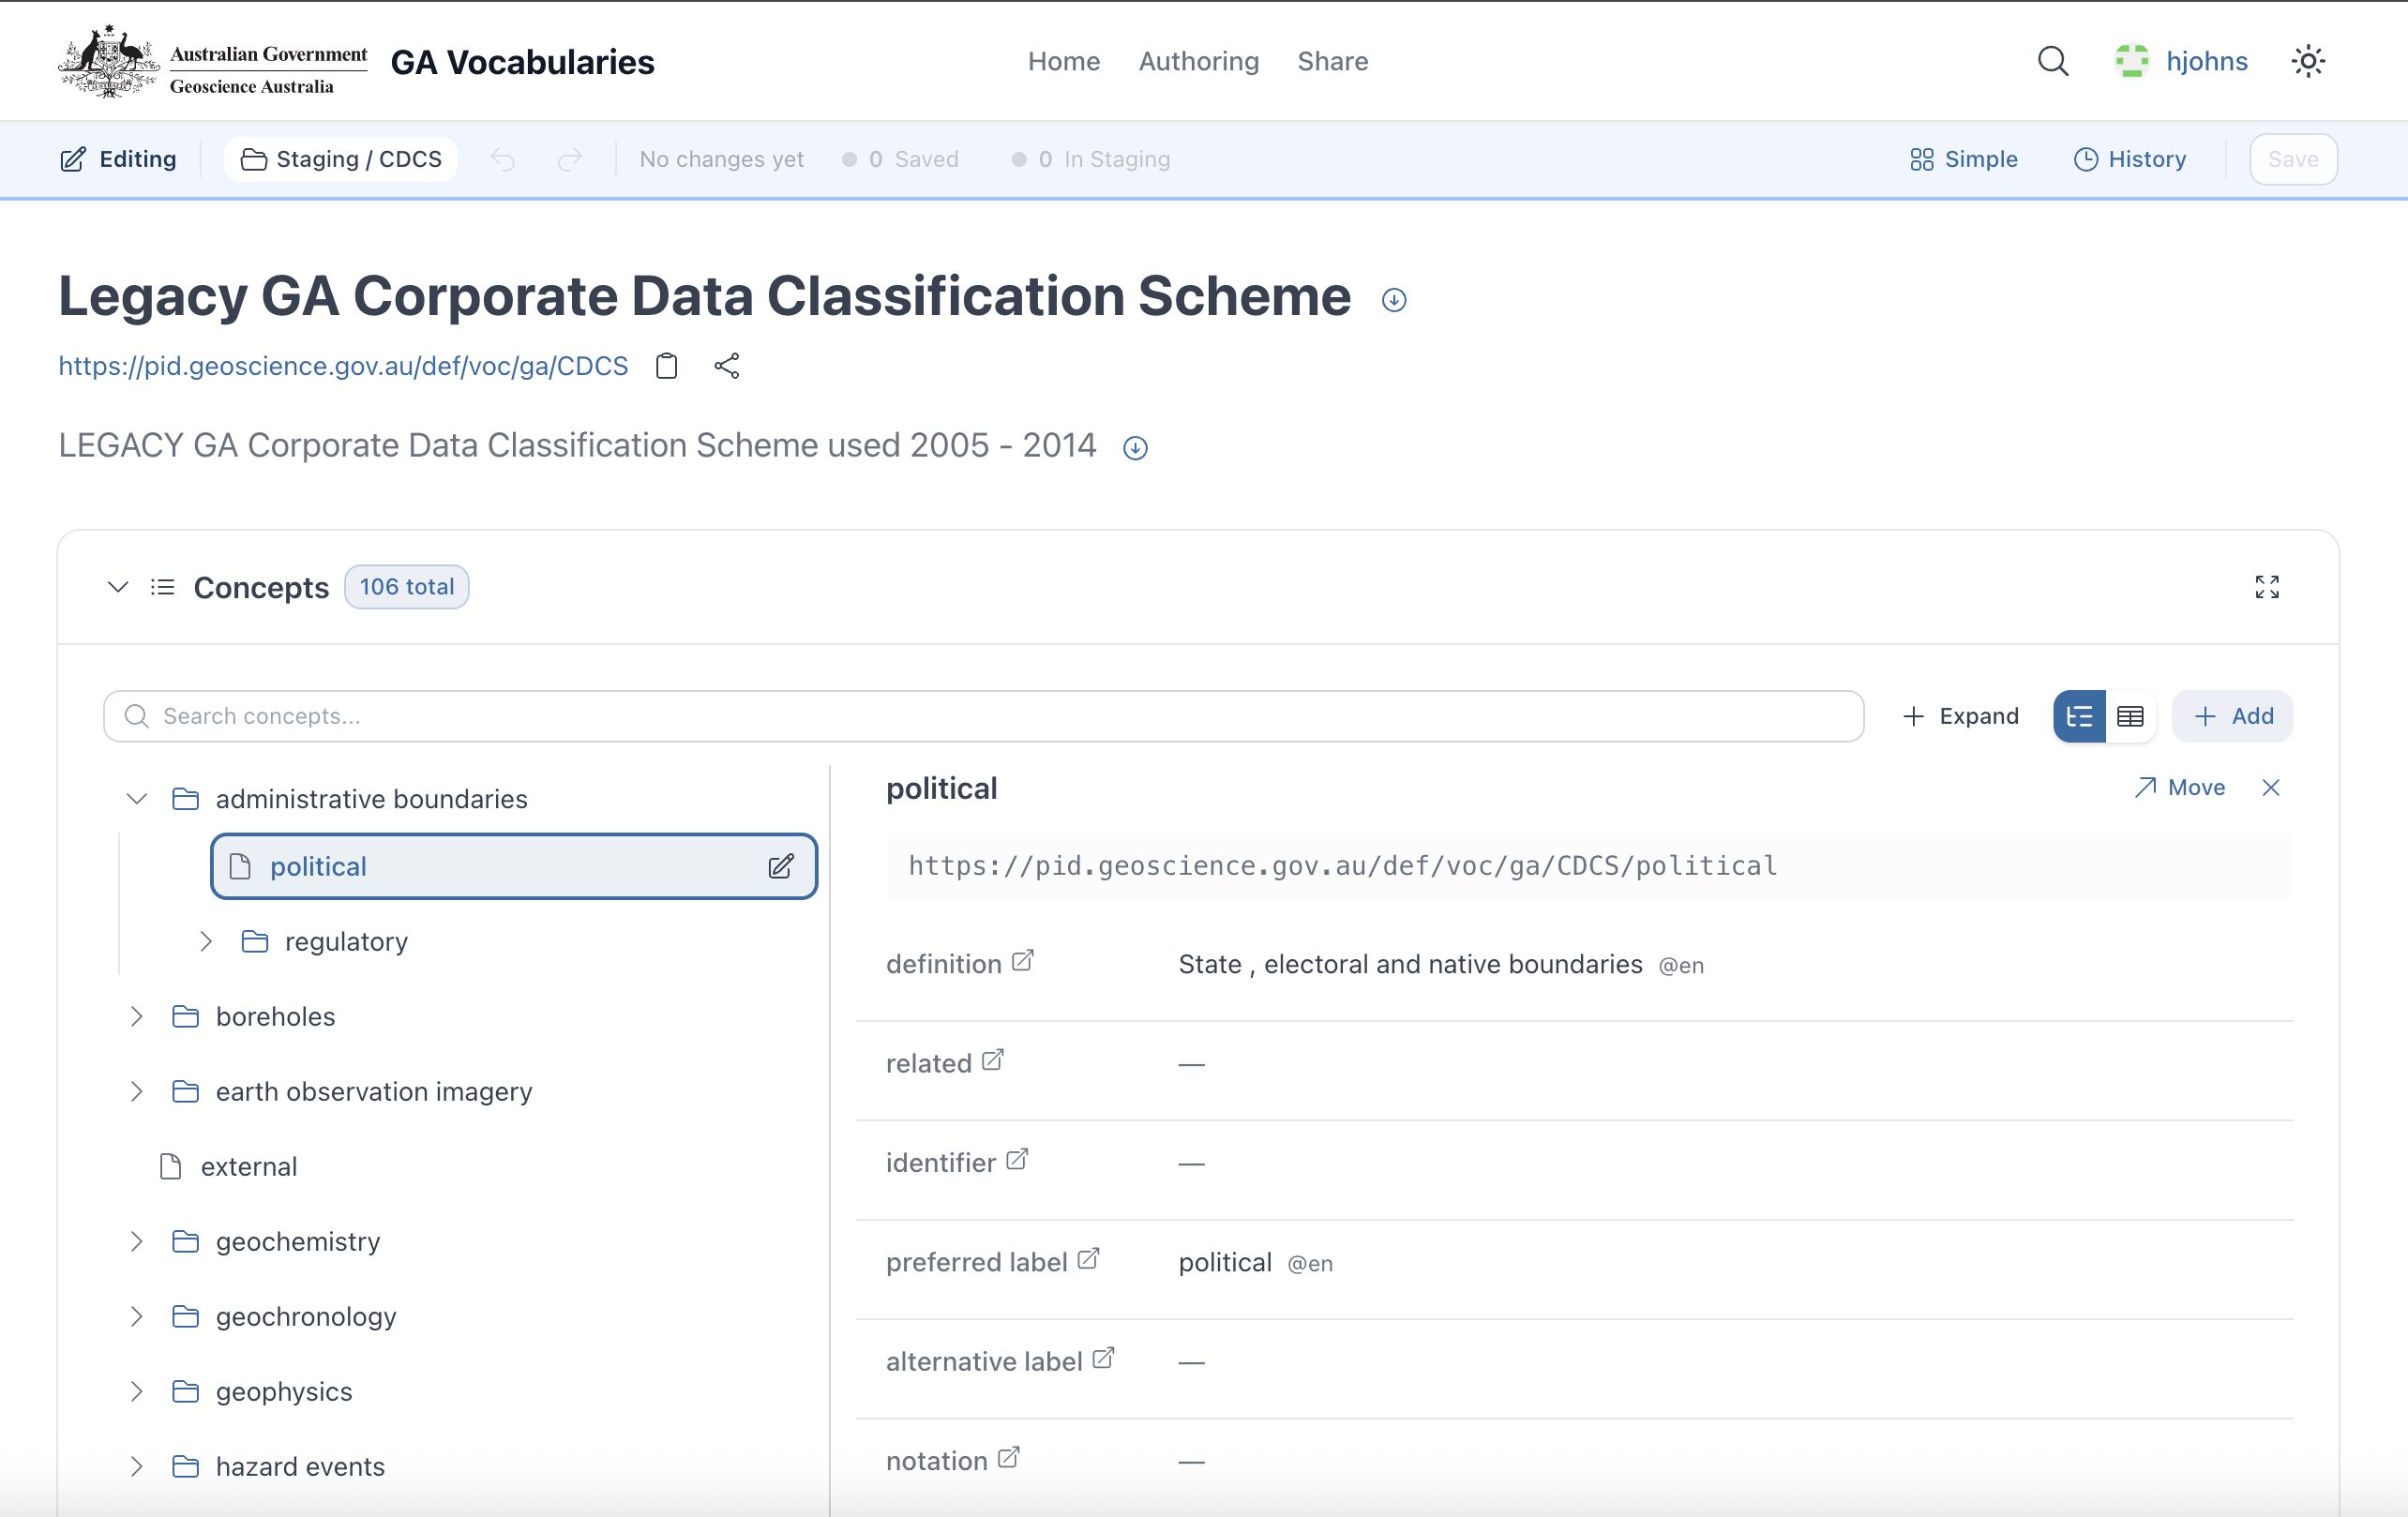Screen dimensions: 2408x1517
Task: Click the Search concepts input field
Action: (x=984, y=716)
